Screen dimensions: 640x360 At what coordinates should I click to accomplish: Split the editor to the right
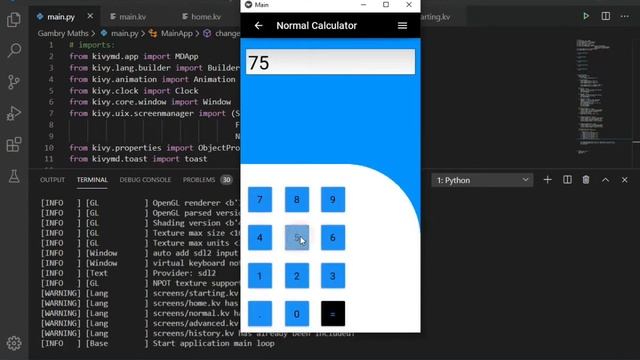pyautogui.click(x=606, y=16)
